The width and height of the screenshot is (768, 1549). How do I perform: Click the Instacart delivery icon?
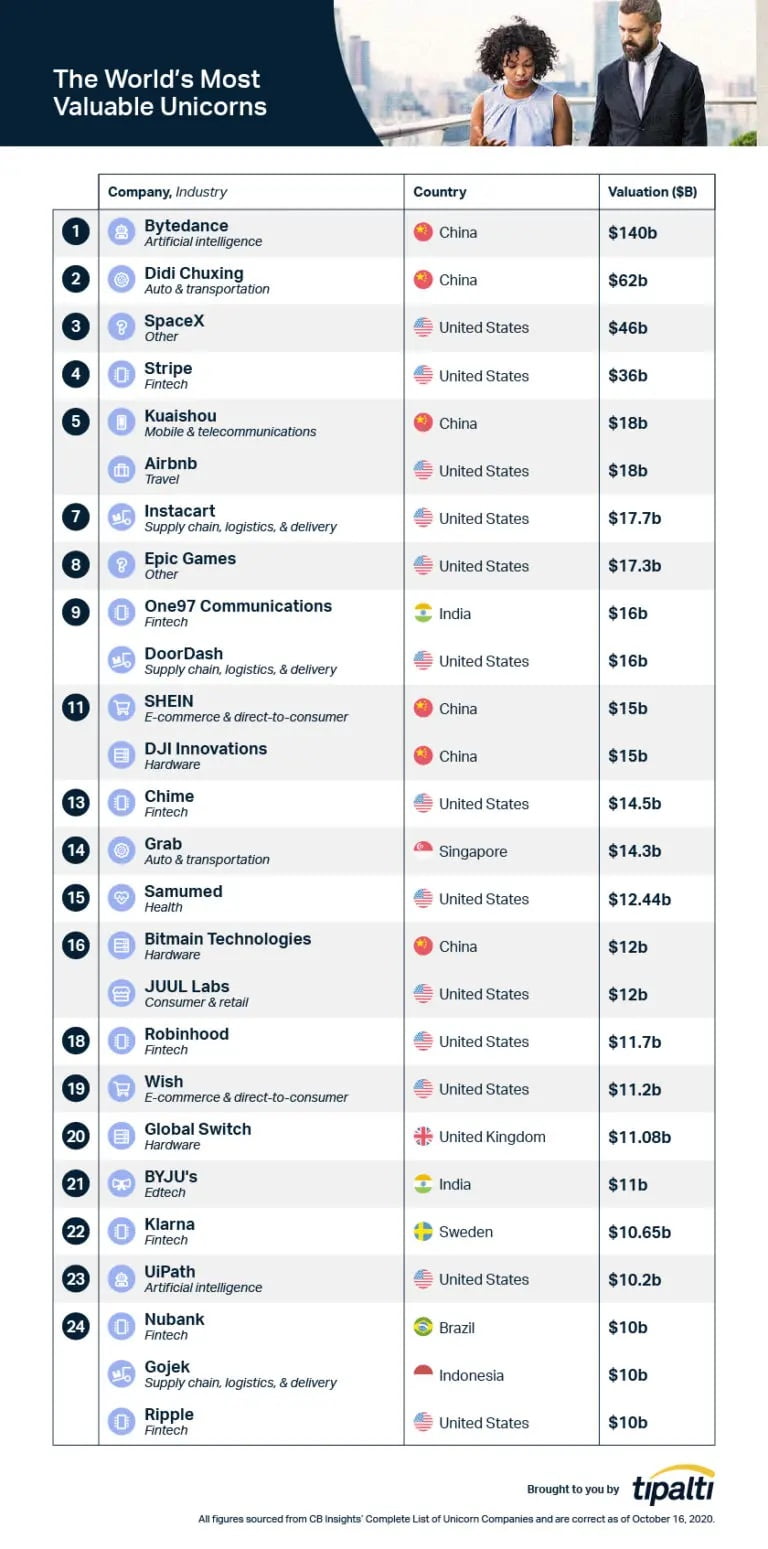point(121,518)
